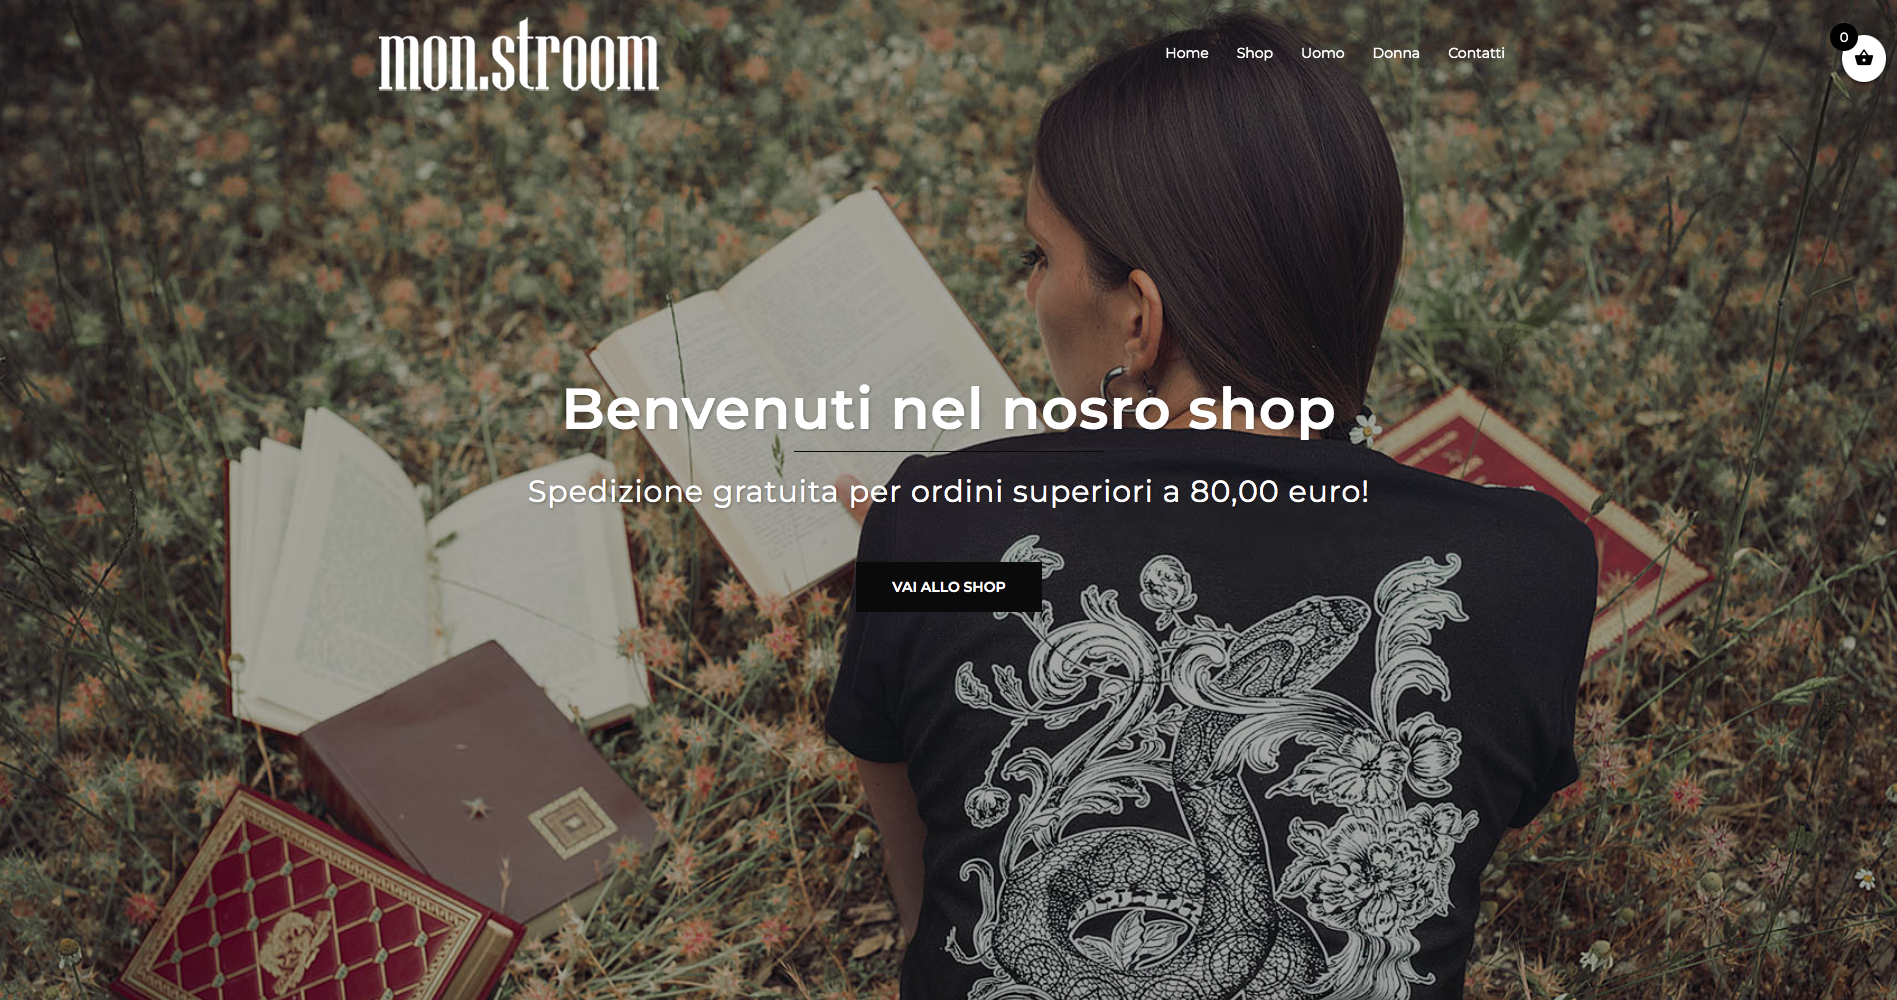Open the Shop menu item
This screenshot has height=1000, width=1897.
point(1254,53)
